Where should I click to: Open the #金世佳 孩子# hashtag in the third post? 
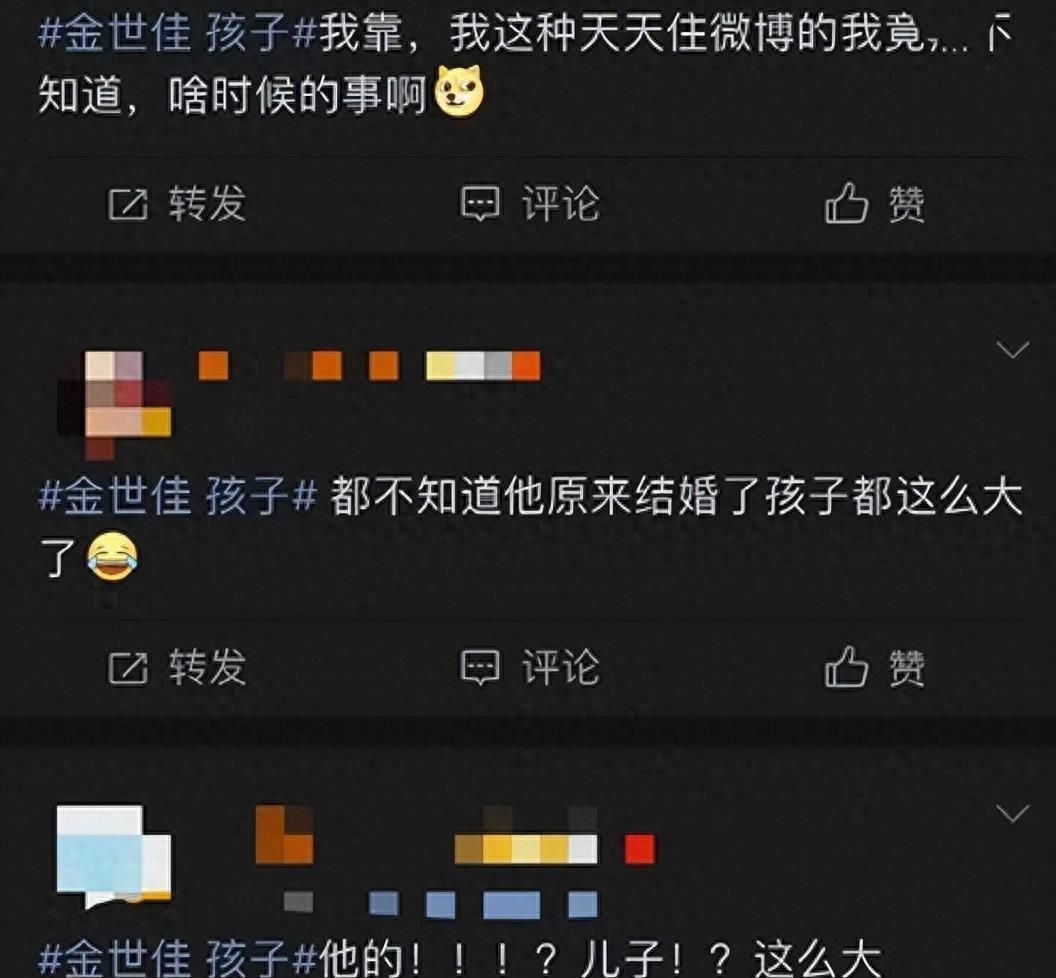(178, 959)
